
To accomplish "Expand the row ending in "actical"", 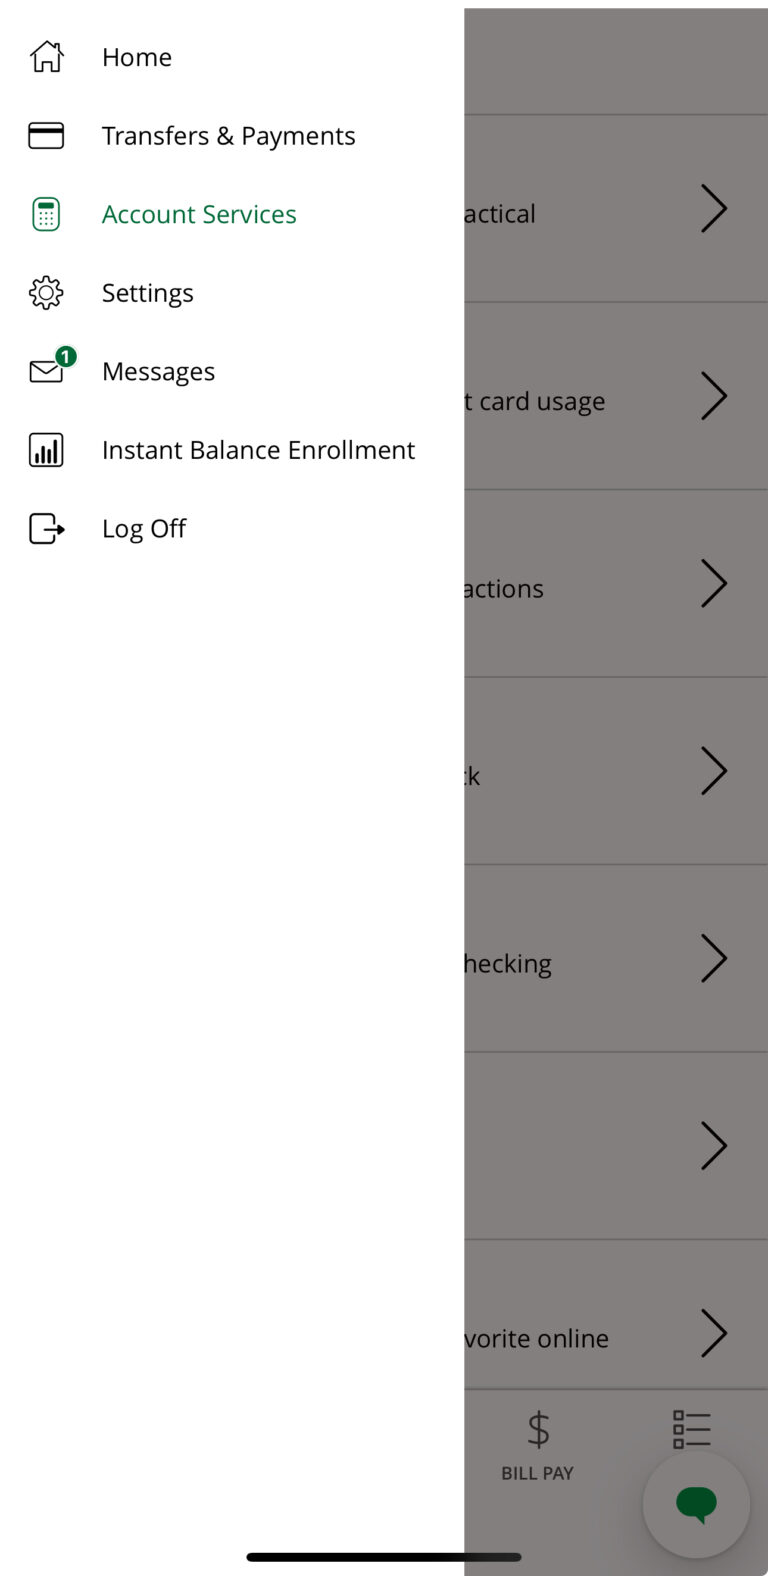I will click(x=713, y=208).
